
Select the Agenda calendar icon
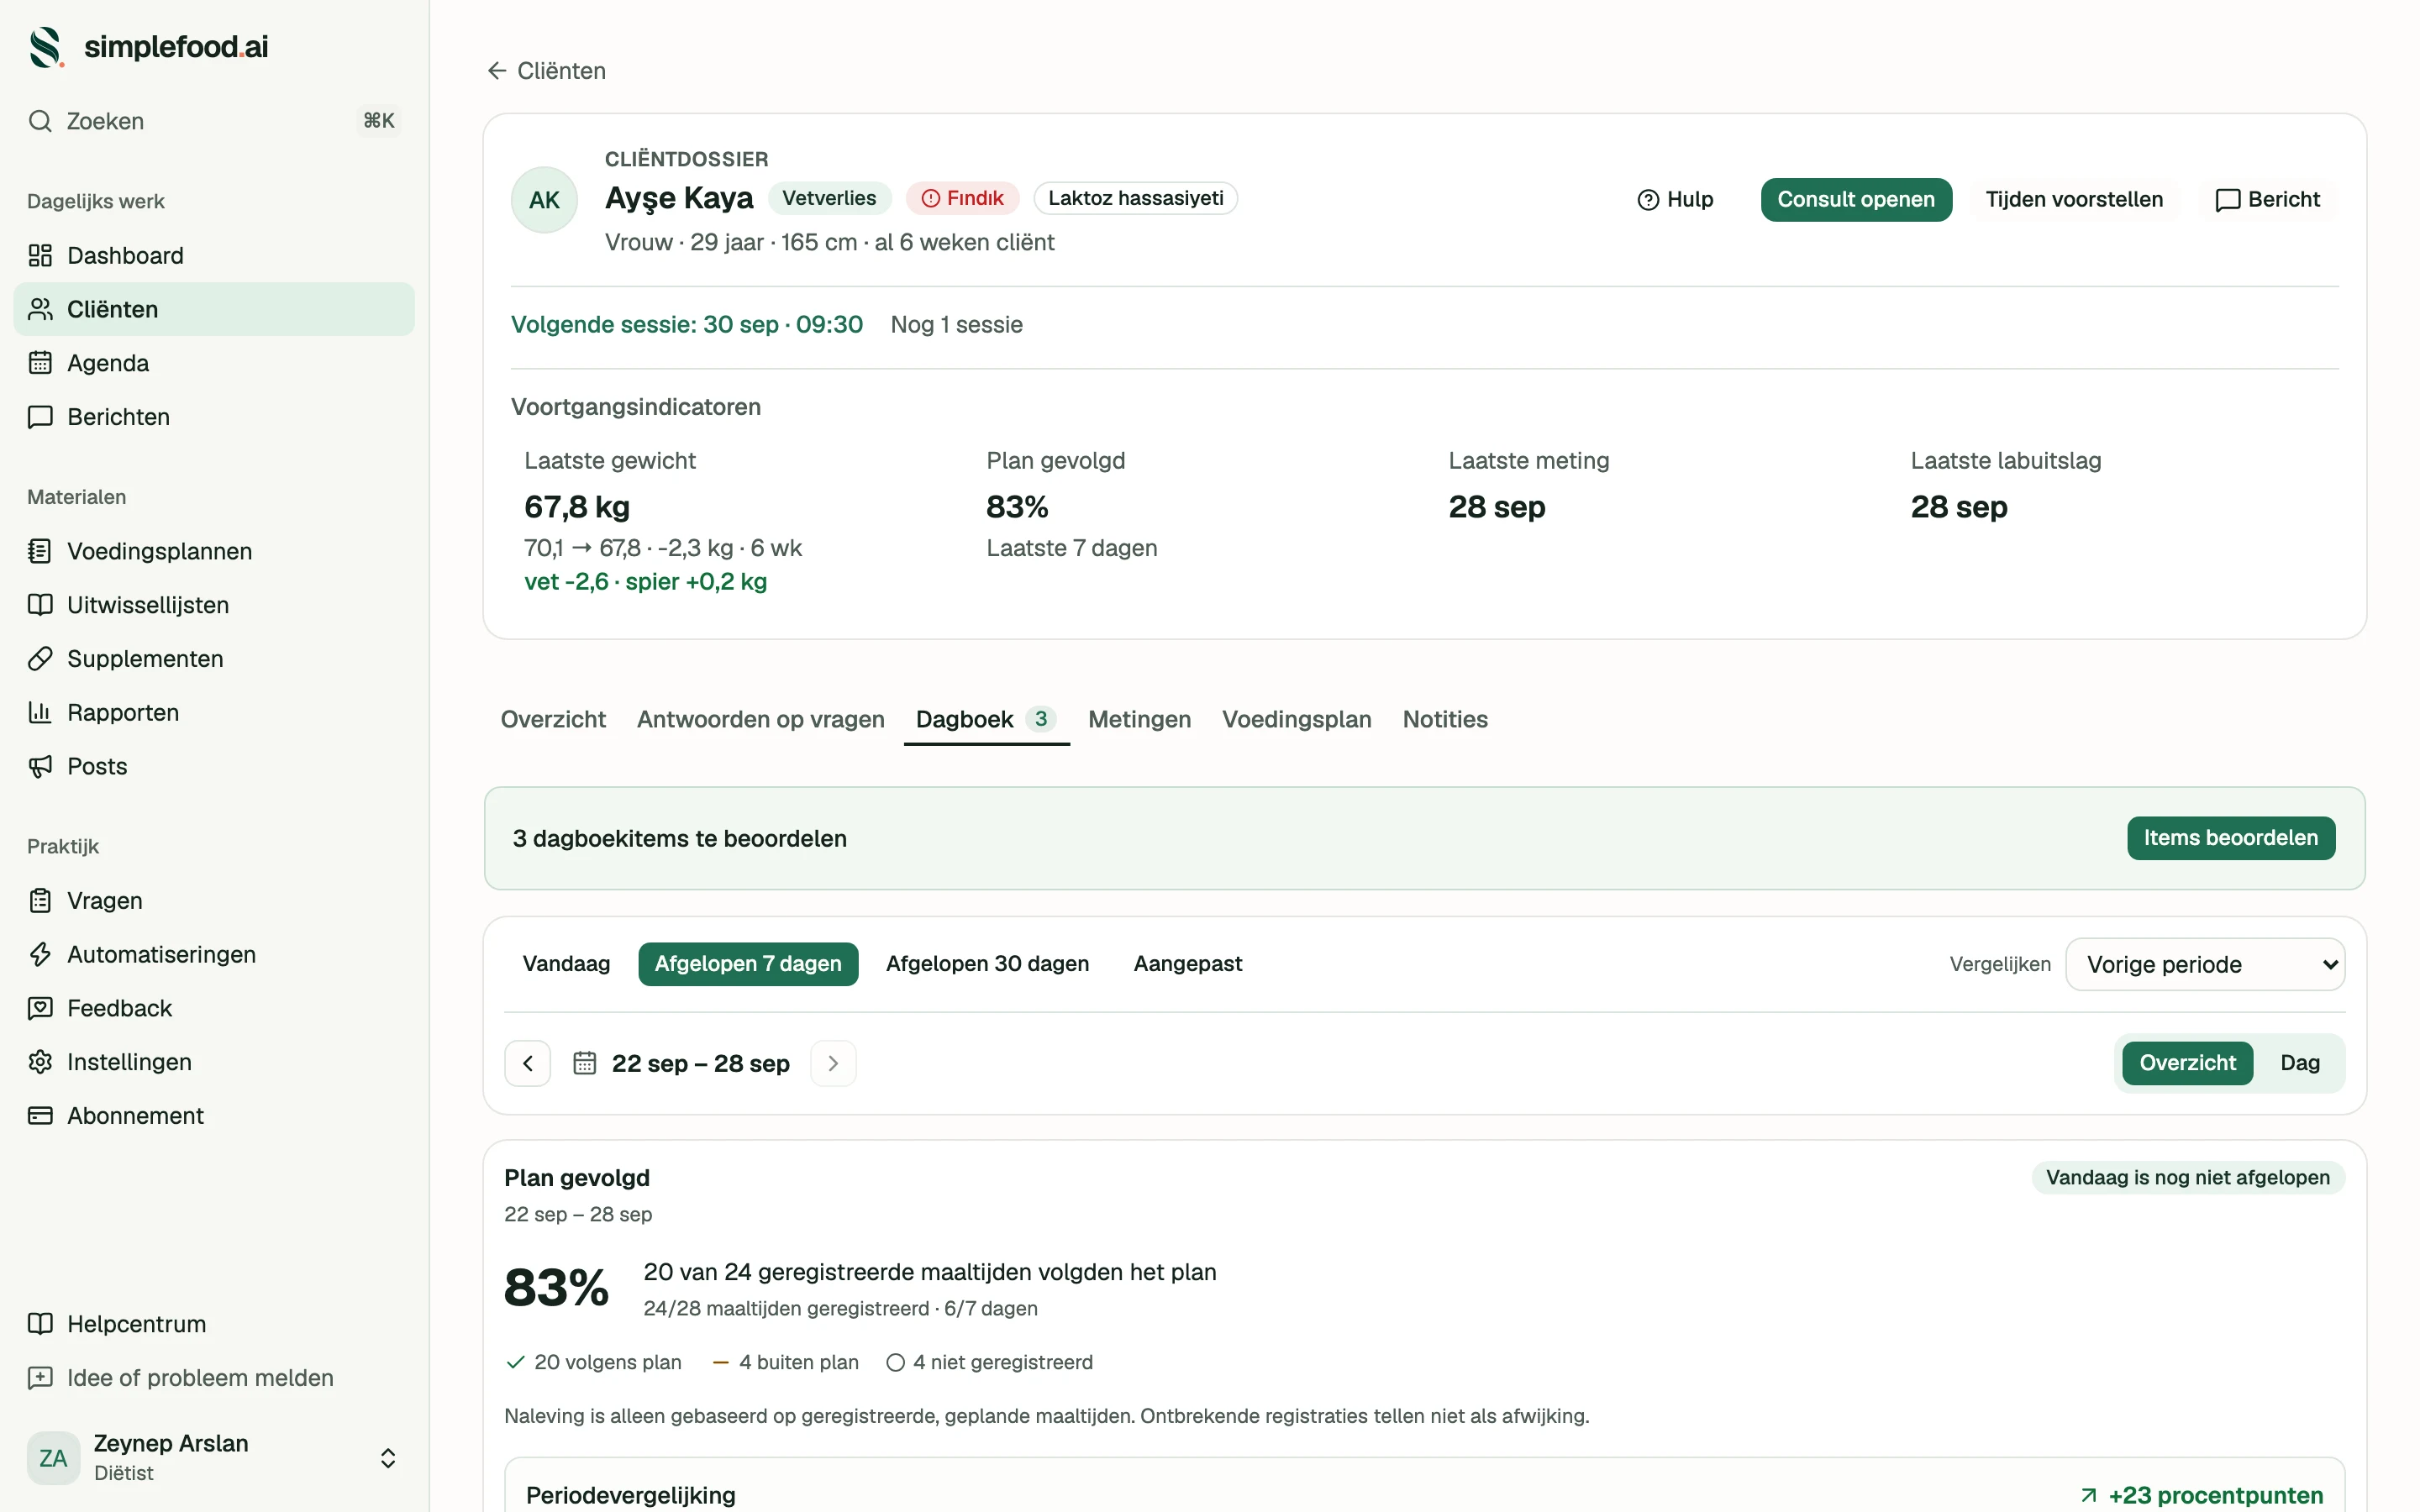coord(40,363)
